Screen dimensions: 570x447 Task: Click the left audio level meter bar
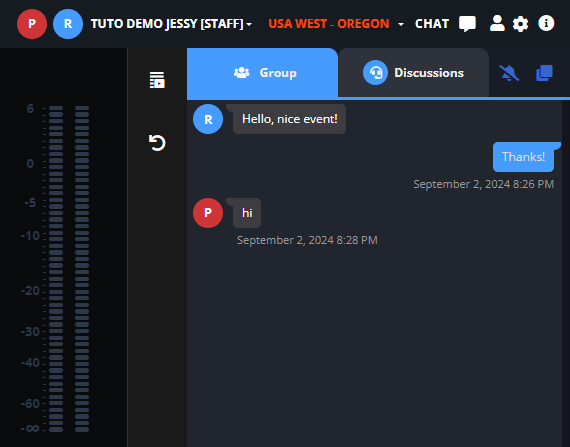tap(56, 269)
